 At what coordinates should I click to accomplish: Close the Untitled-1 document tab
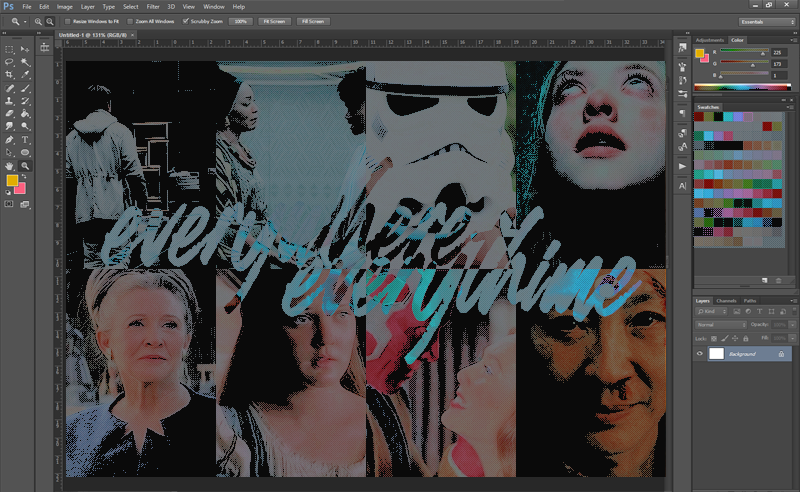132,35
